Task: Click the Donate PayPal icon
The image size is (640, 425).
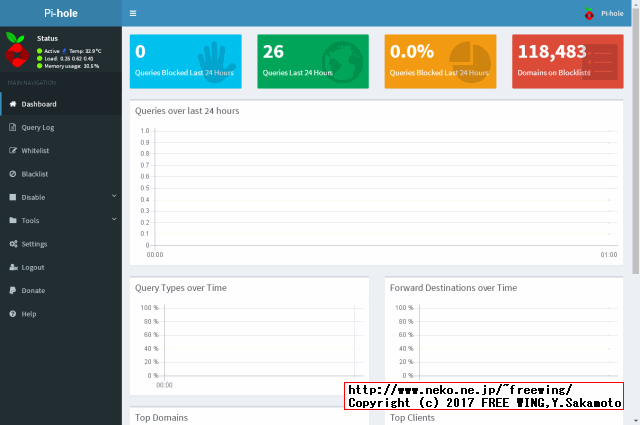Action: click(x=12, y=290)
